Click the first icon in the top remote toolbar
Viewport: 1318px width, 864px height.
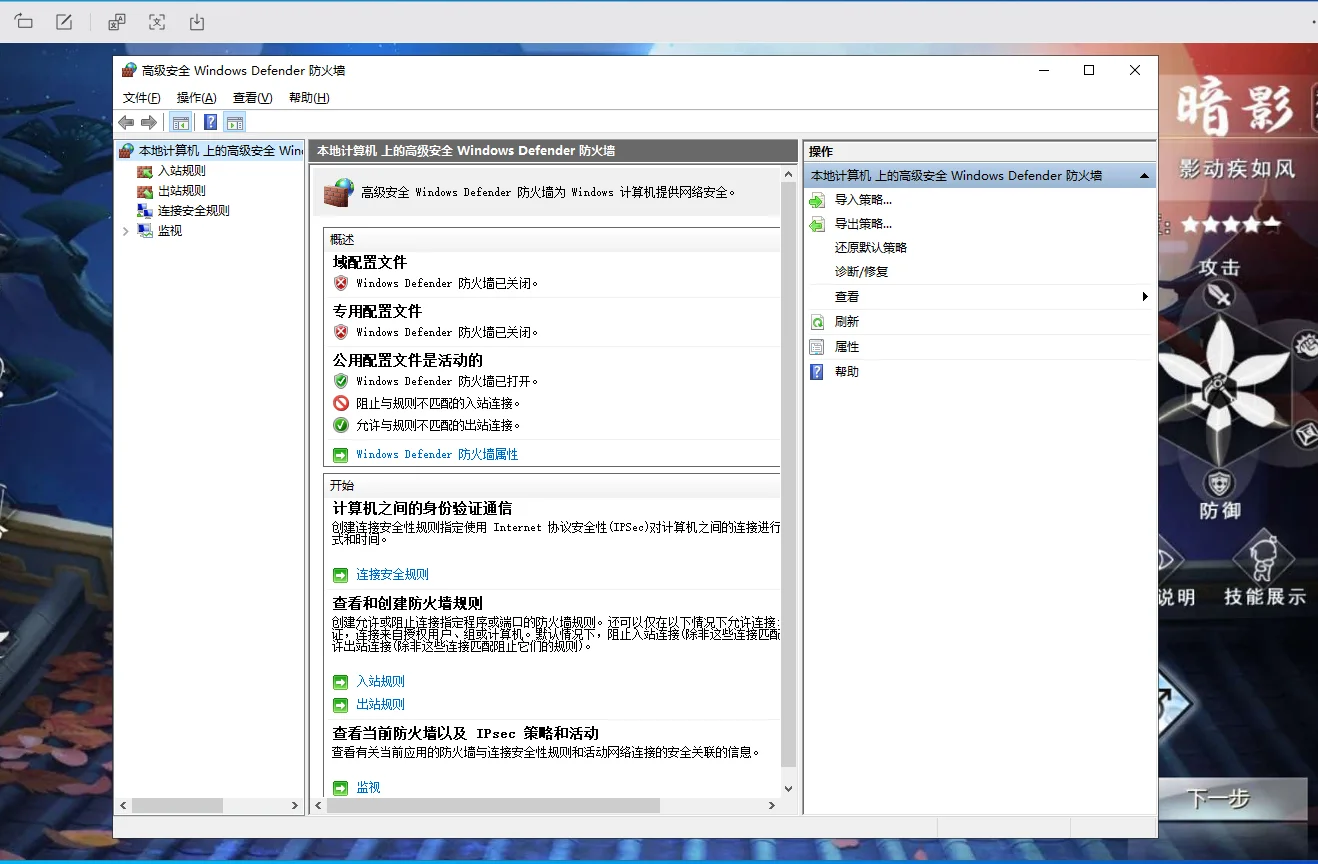(x=24, y=22)
